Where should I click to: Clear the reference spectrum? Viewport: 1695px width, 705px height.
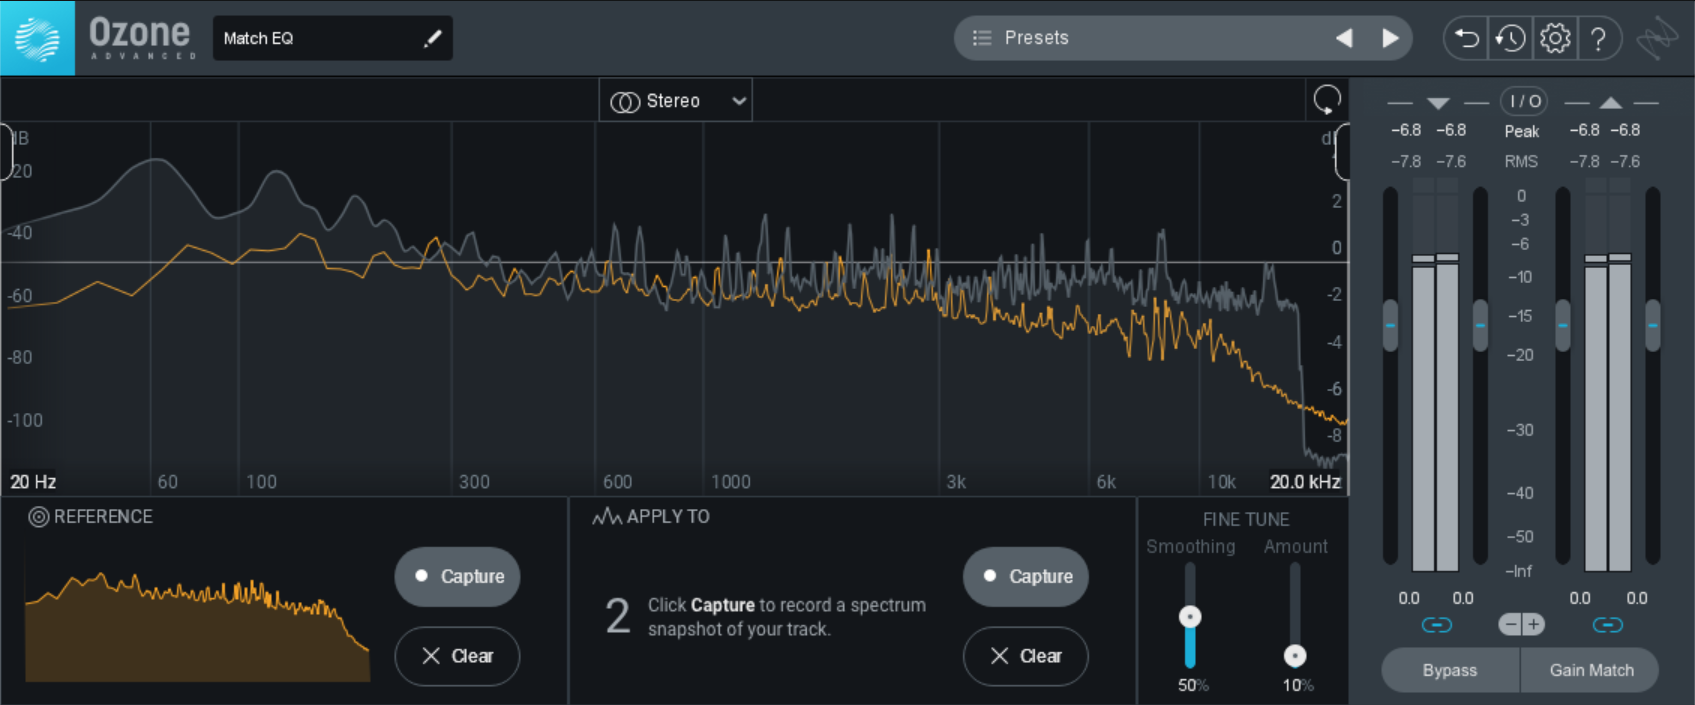pyautogui.click(x=457, y=656)
